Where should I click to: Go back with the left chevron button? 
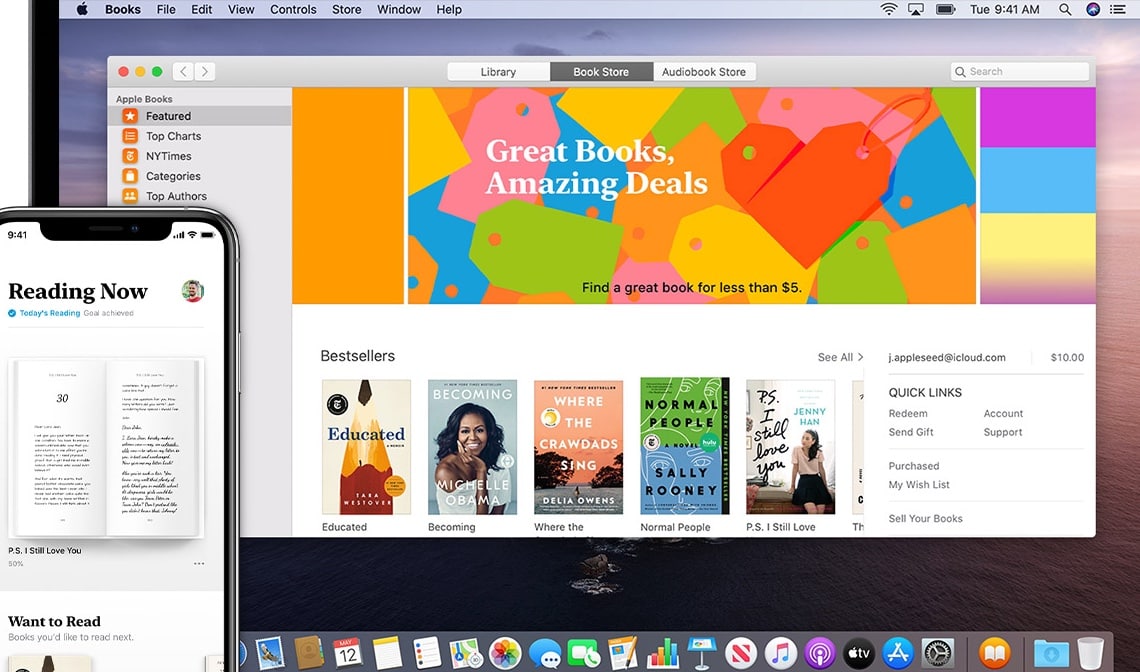pyautogui.click(x=183, y=72)
